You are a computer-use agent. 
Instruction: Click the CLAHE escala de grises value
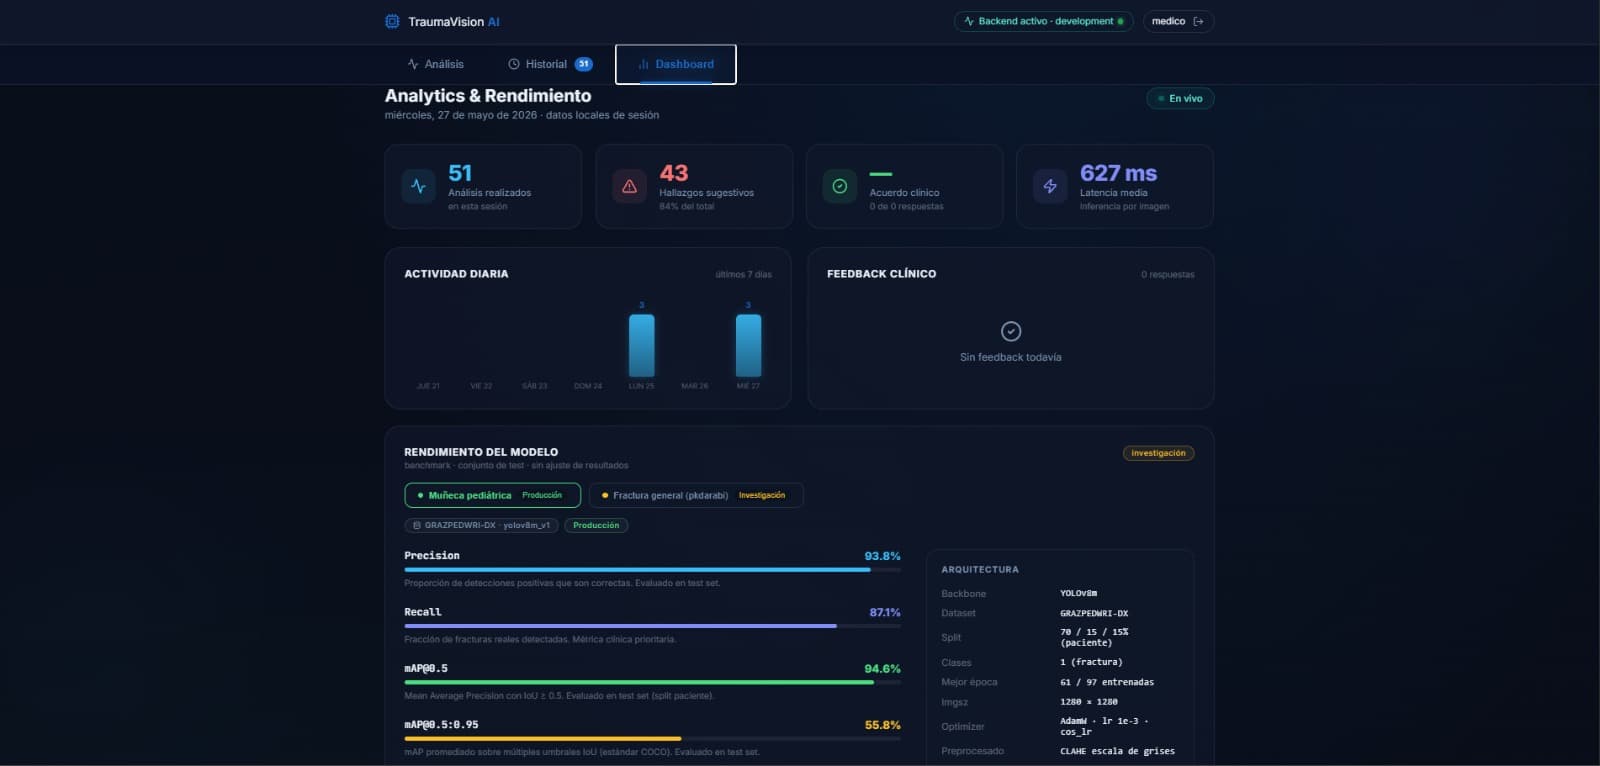pos(1117,751)
